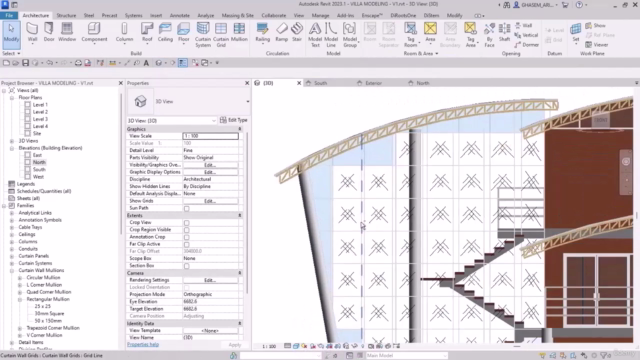Select the Model Line tool
This screenshot has width=640, height=360.
[x=331, y=35]
